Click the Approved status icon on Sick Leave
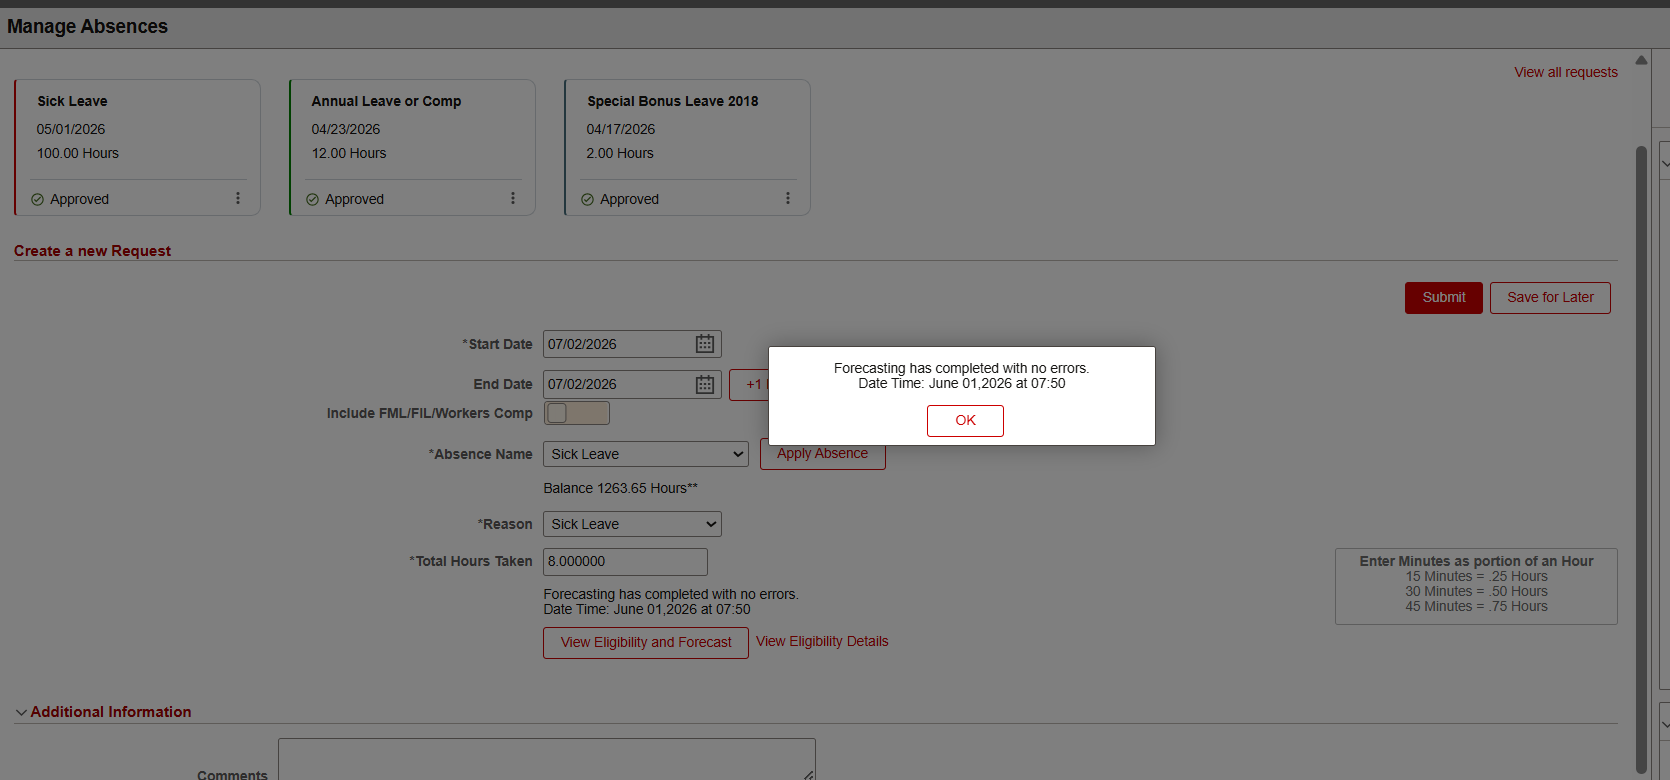1670x780 pixels. (x=37, y=199)
